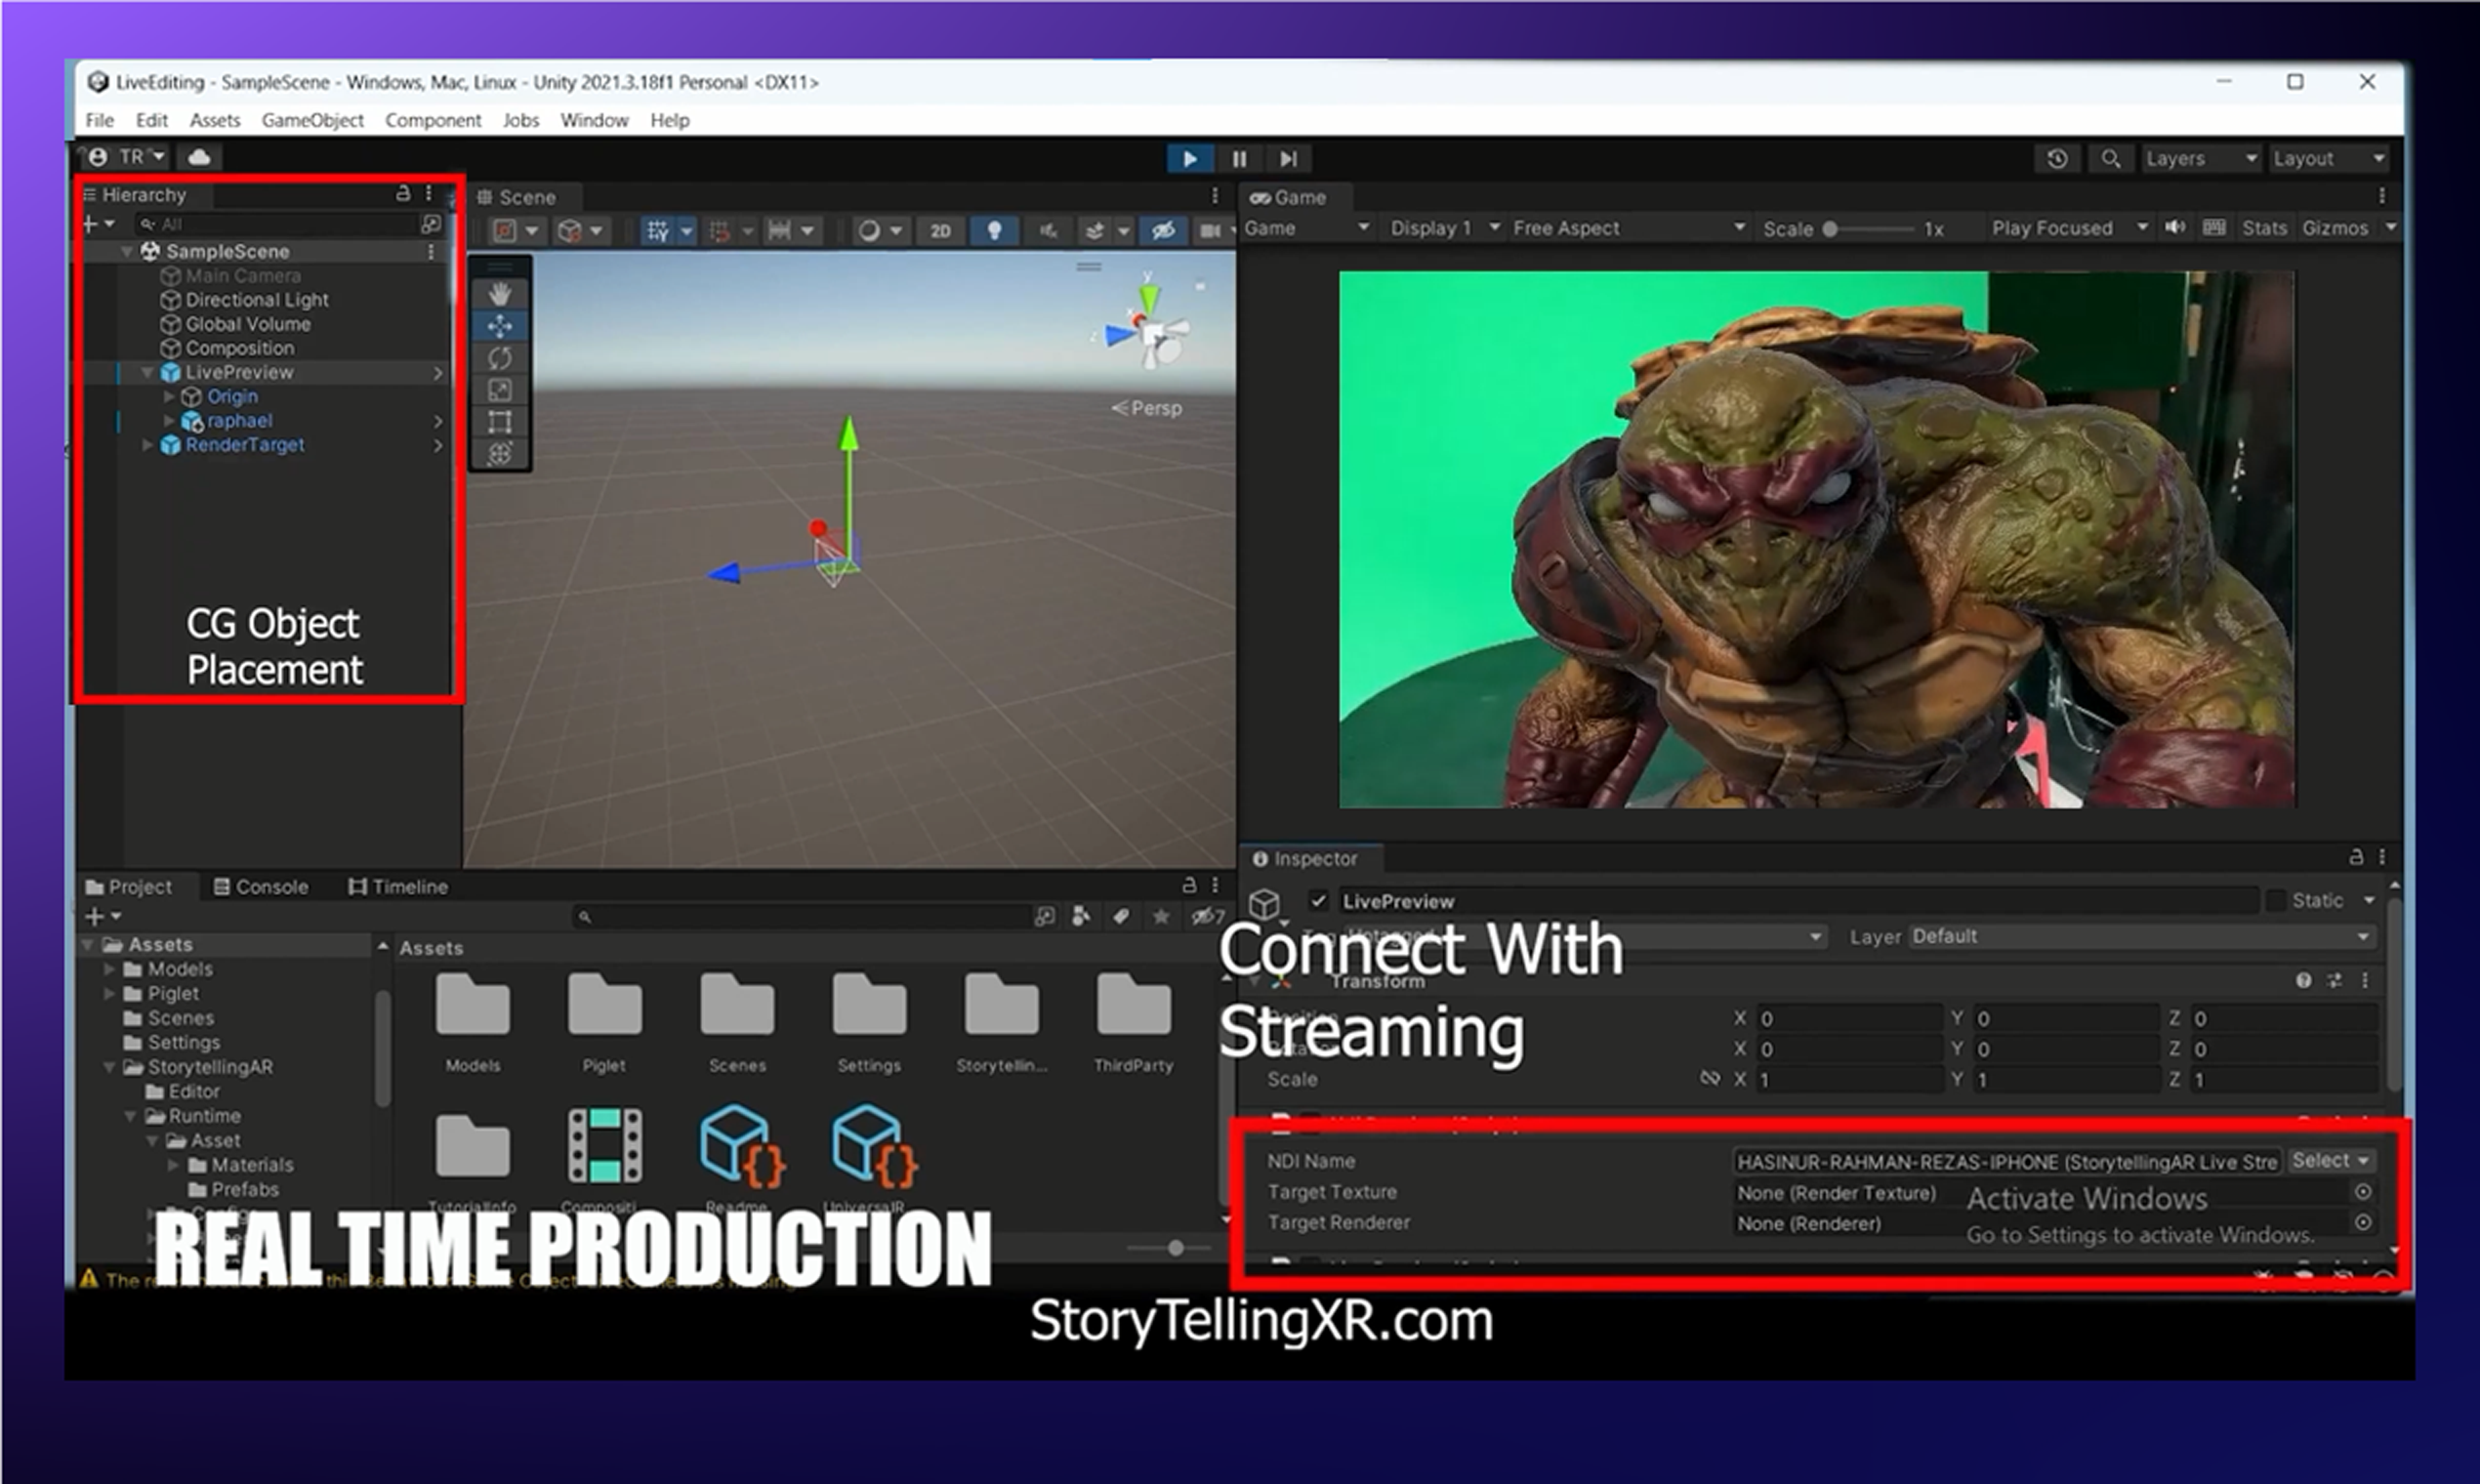2480x1484 pixels.
Task: Select the Hand tool in Scene toolbar
Action: (x=500, y=294)
